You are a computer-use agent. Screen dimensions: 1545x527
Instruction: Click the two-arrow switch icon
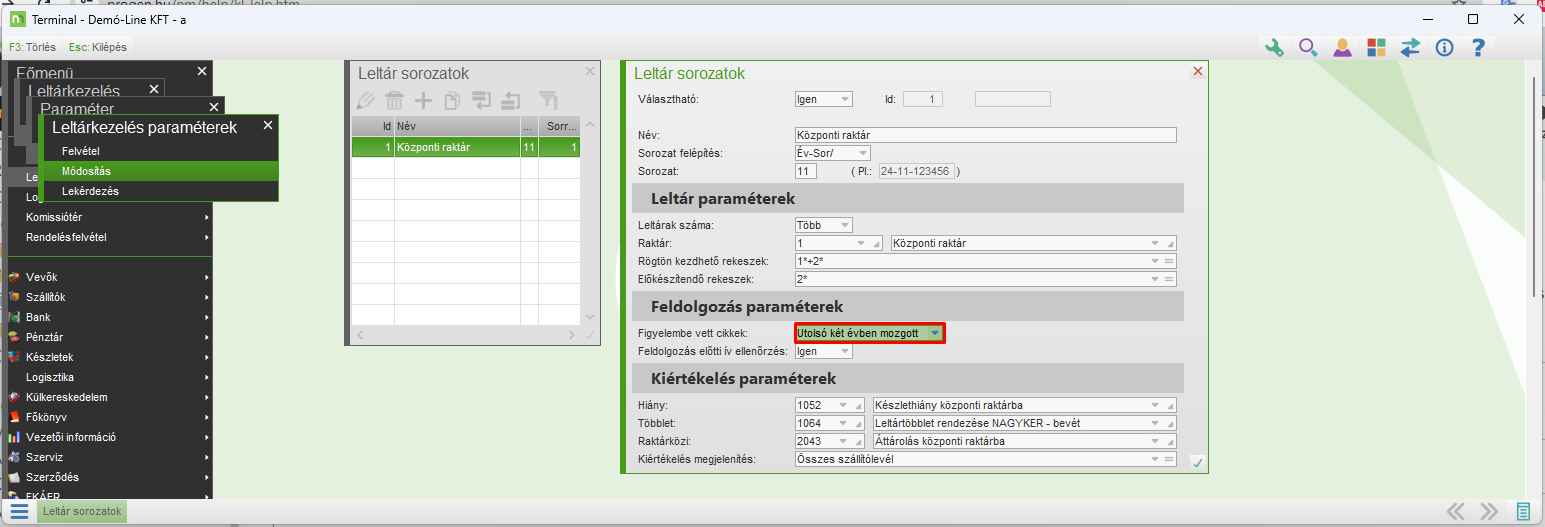(x=1410, y=47)
